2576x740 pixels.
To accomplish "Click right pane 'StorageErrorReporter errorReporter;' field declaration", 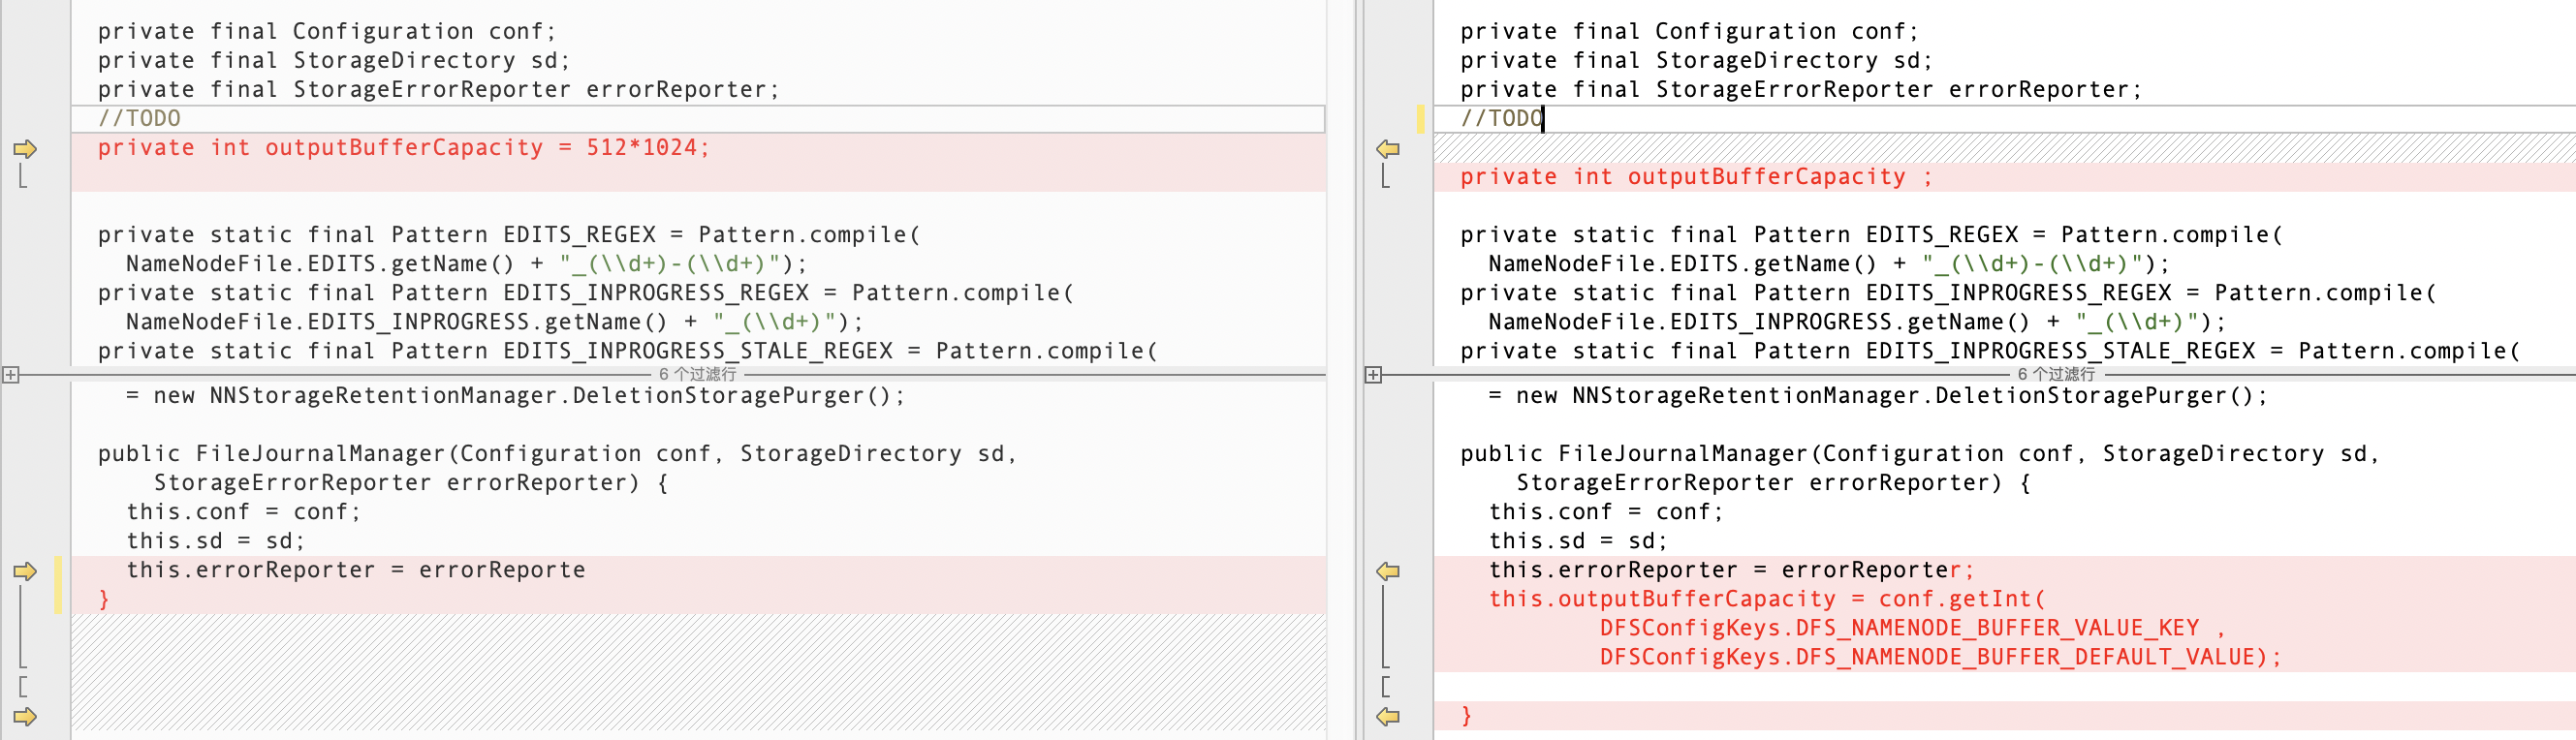I will [1801, 90].
